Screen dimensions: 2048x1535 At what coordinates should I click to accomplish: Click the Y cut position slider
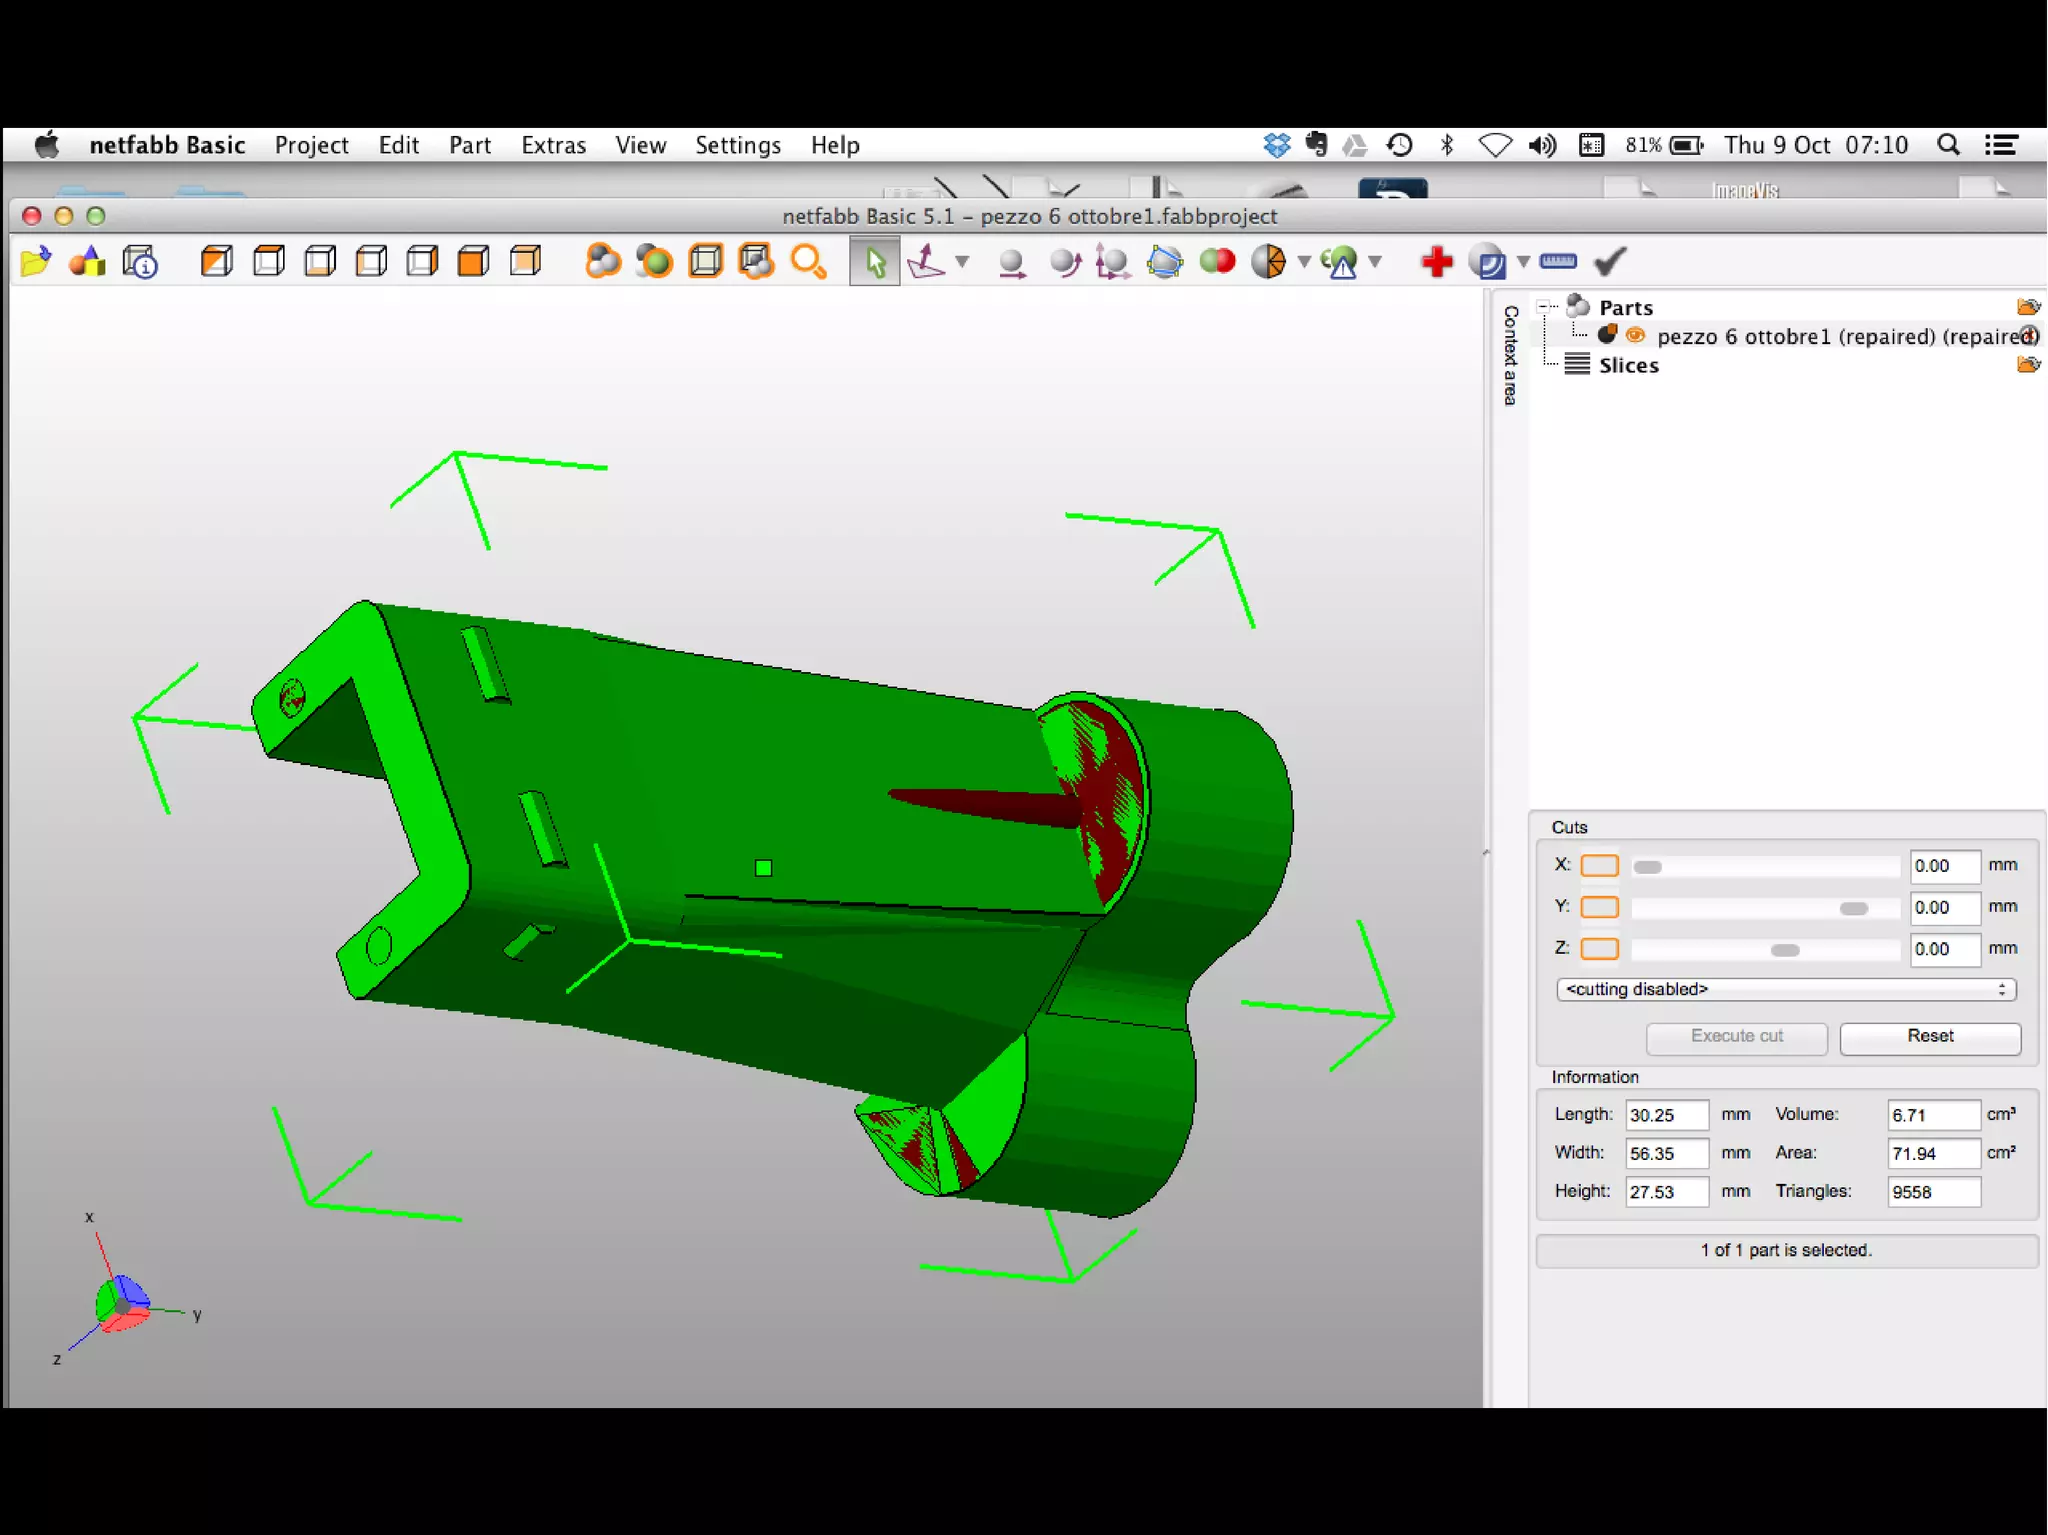point(1765,908)
